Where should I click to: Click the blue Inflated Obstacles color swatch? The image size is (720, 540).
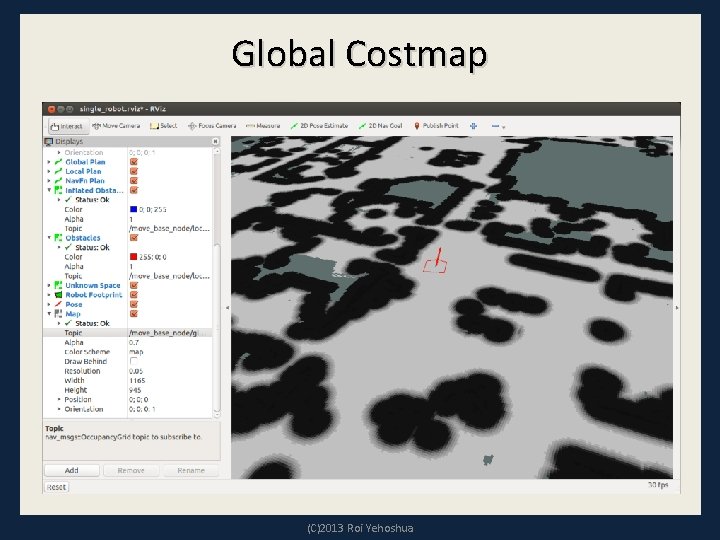point(134,209)
